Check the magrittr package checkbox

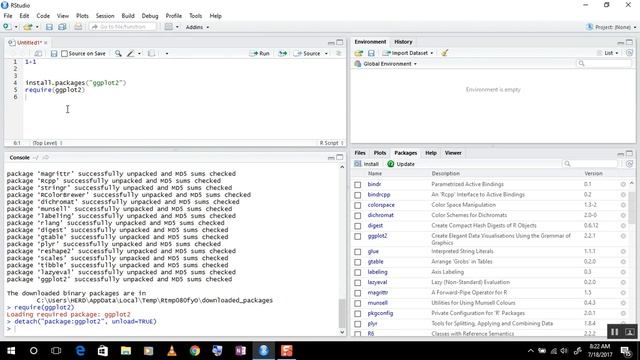358,293
